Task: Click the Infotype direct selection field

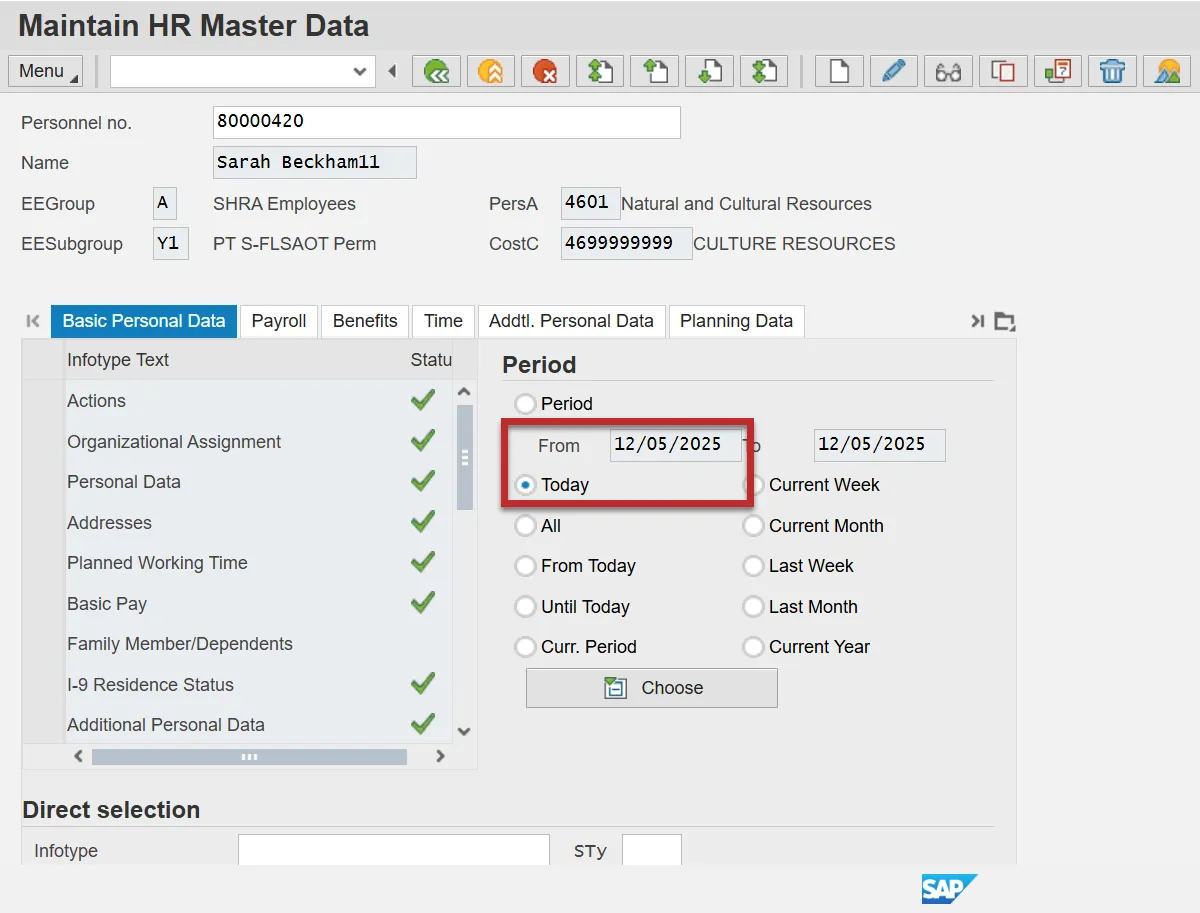Action: (393, 851)
